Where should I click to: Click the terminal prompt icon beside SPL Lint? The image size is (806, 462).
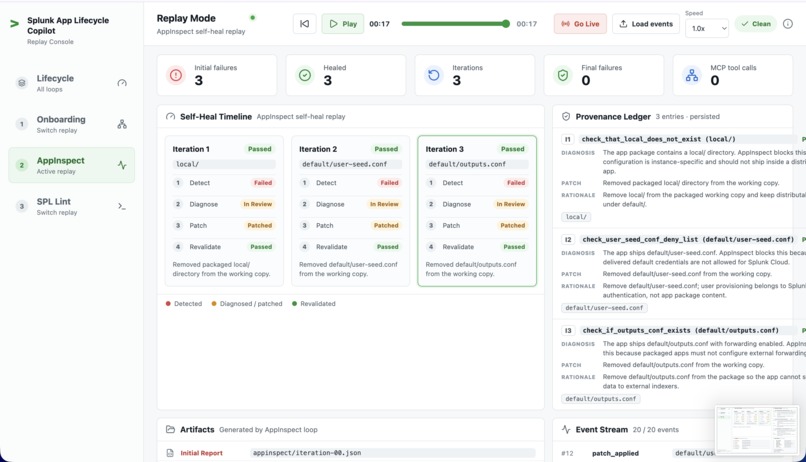pos(122,206)
